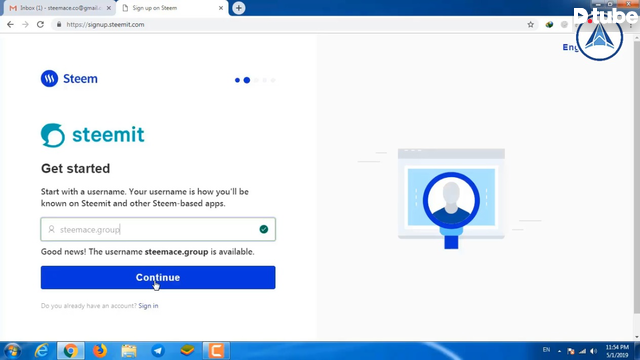640x360 pixels.
Task: Open the BlueStacks taskbar icon
Action: pyautogui.click(x=187, y=351)
